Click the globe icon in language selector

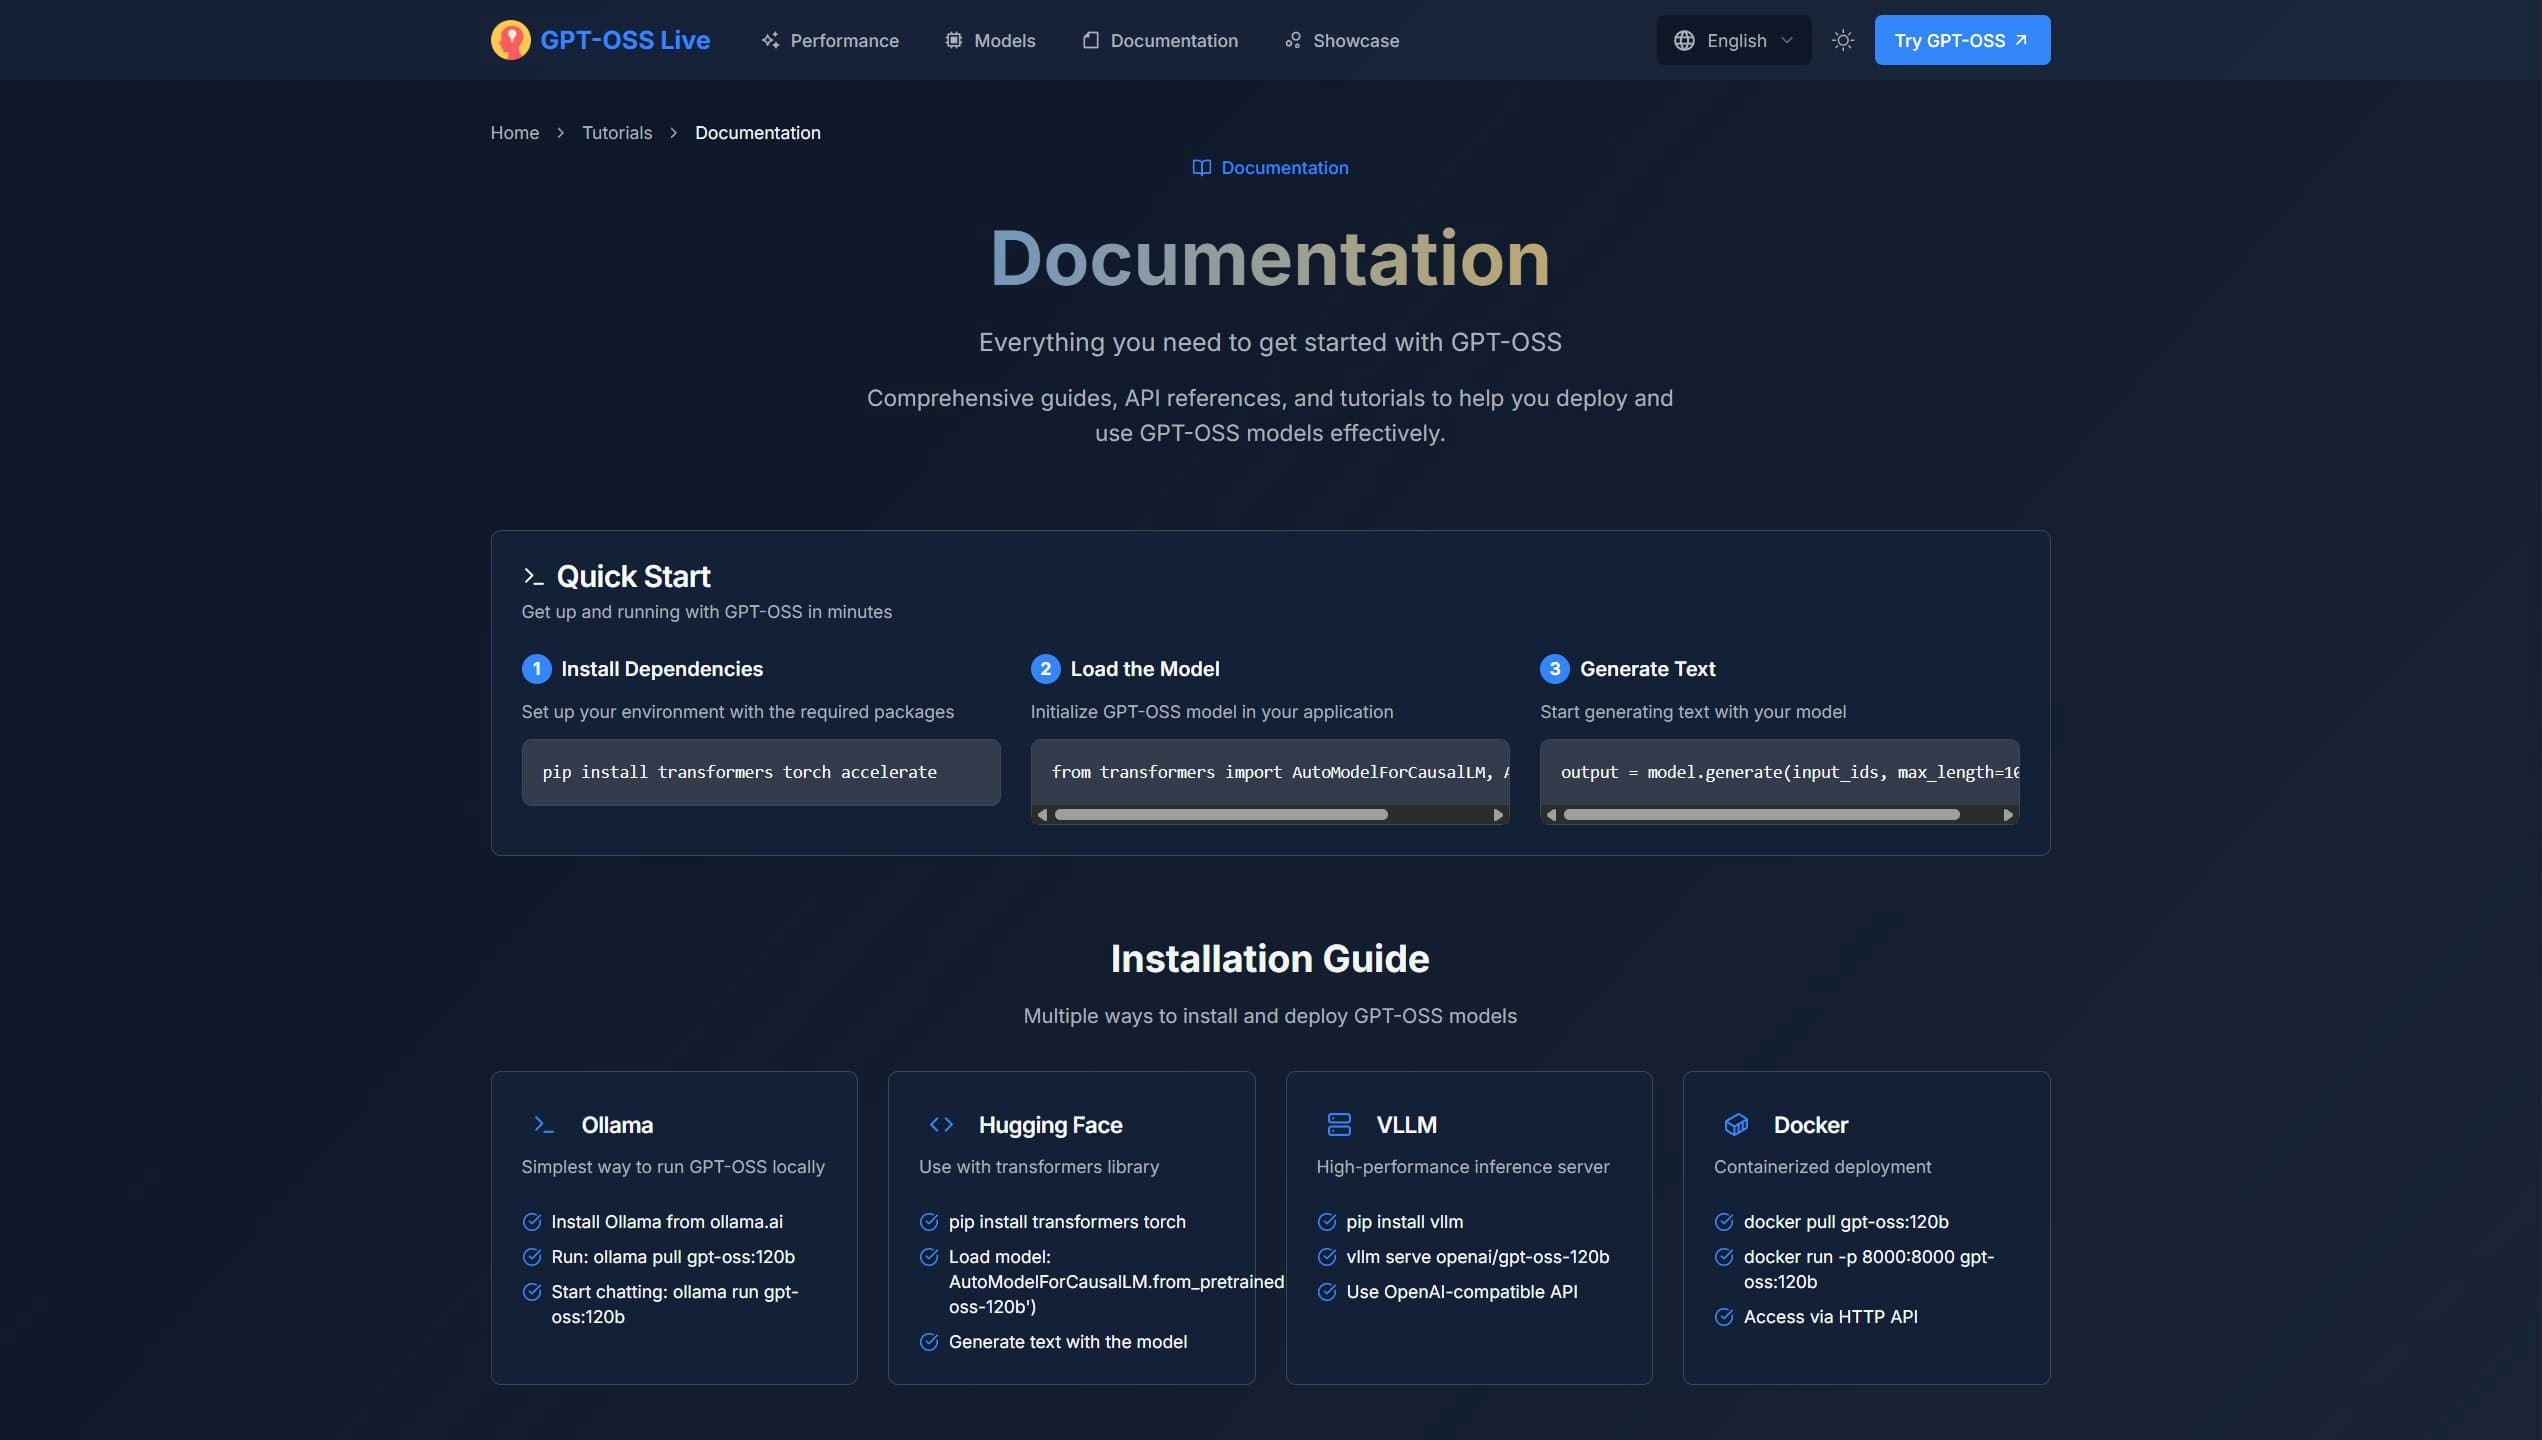point(1684,40)
